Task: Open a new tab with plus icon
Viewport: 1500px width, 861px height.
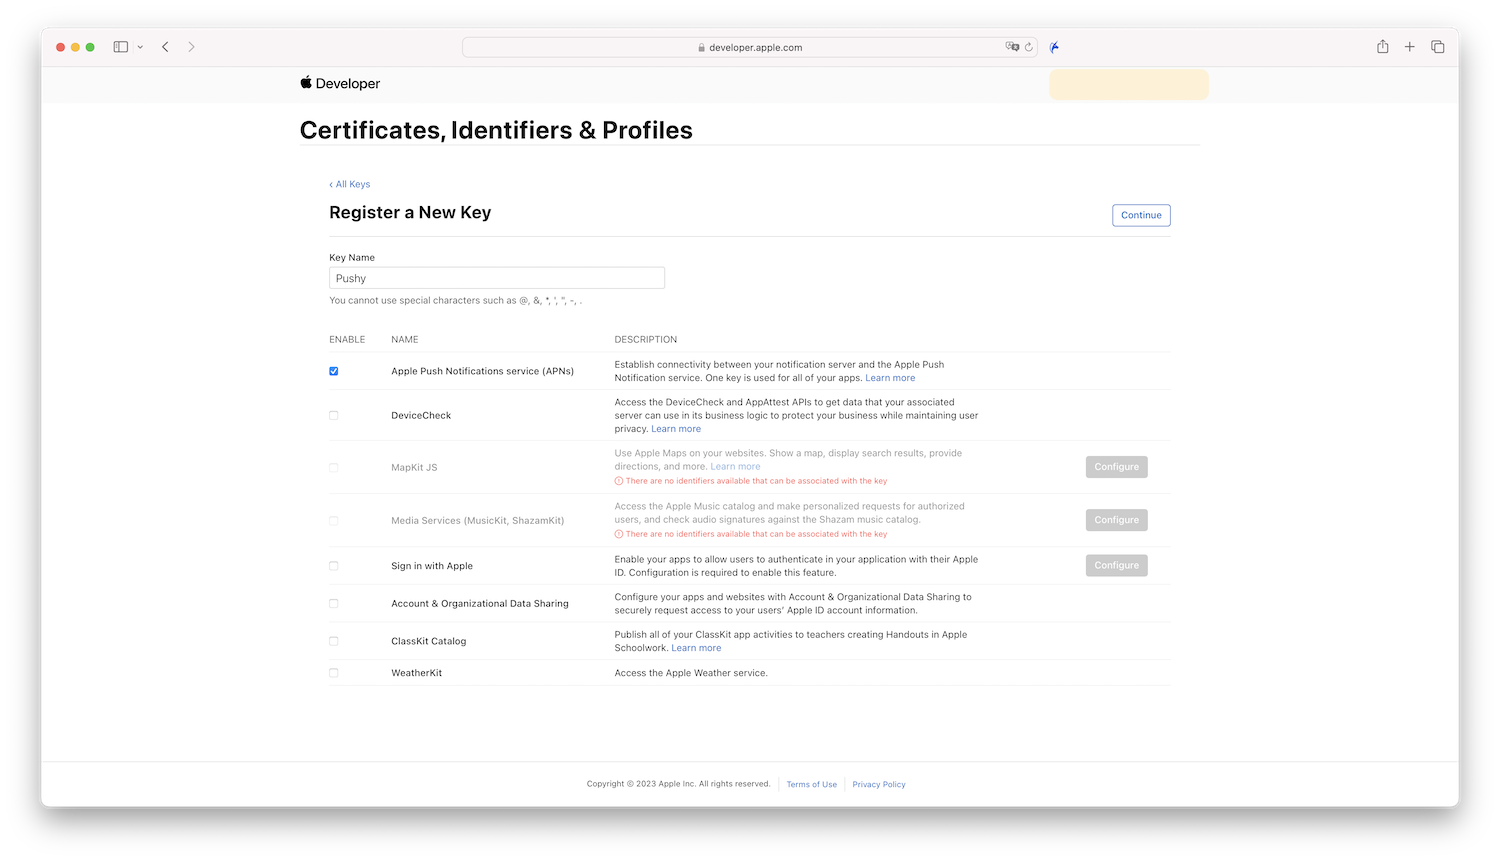Action: pyautogui.click(x=1410, y=47)
